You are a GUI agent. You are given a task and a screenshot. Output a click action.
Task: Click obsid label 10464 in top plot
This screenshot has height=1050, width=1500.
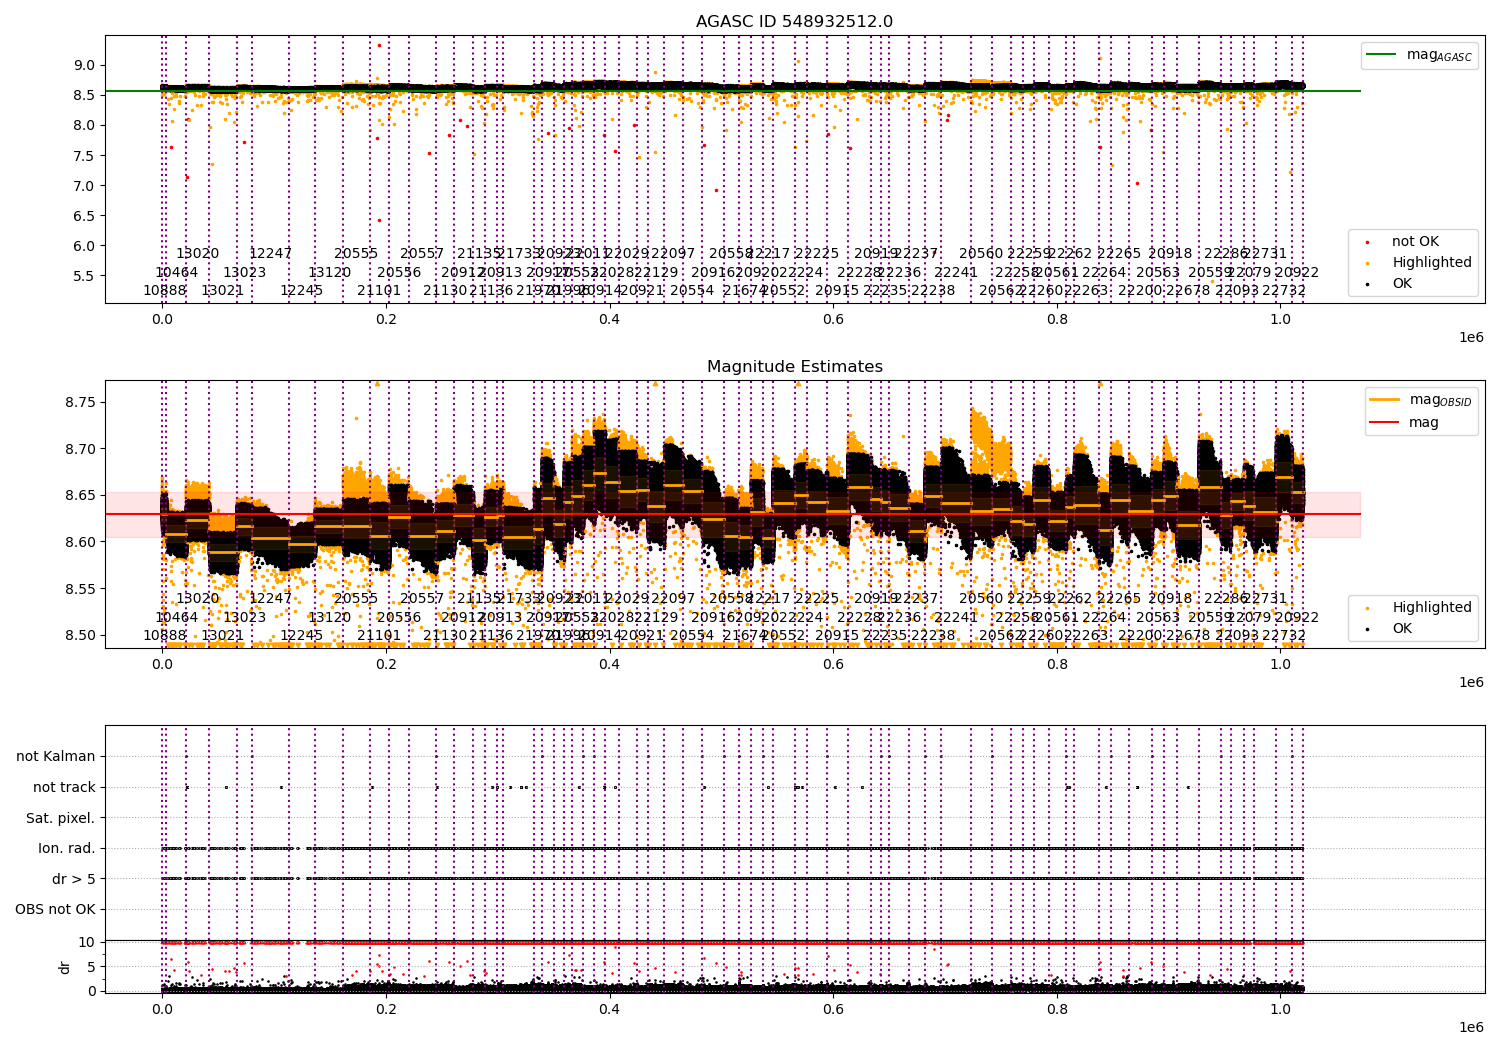coord(177,272)
